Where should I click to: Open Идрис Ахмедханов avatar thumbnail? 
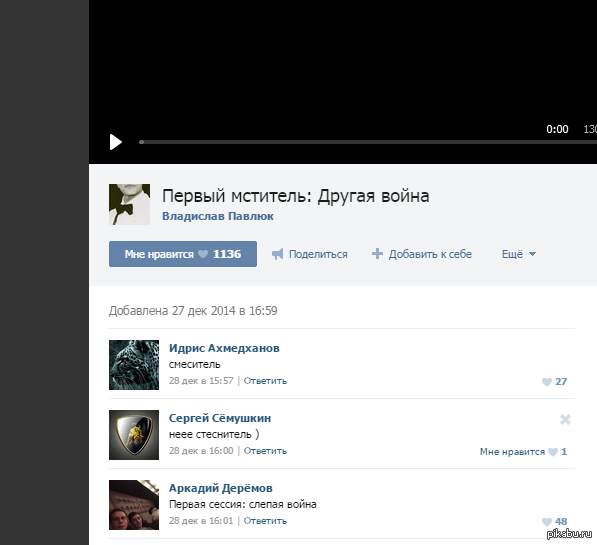pyautogui.click(x=134, y=365)
